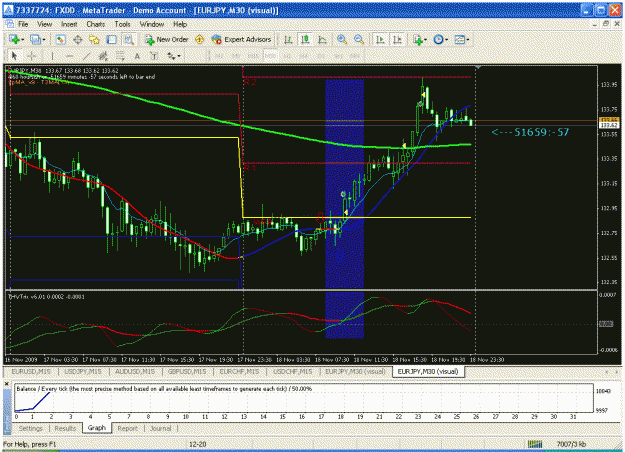The height and width of the screenshot is (452, 625).
Task: Select the Vertical Line tool
Action: [52, 56]
